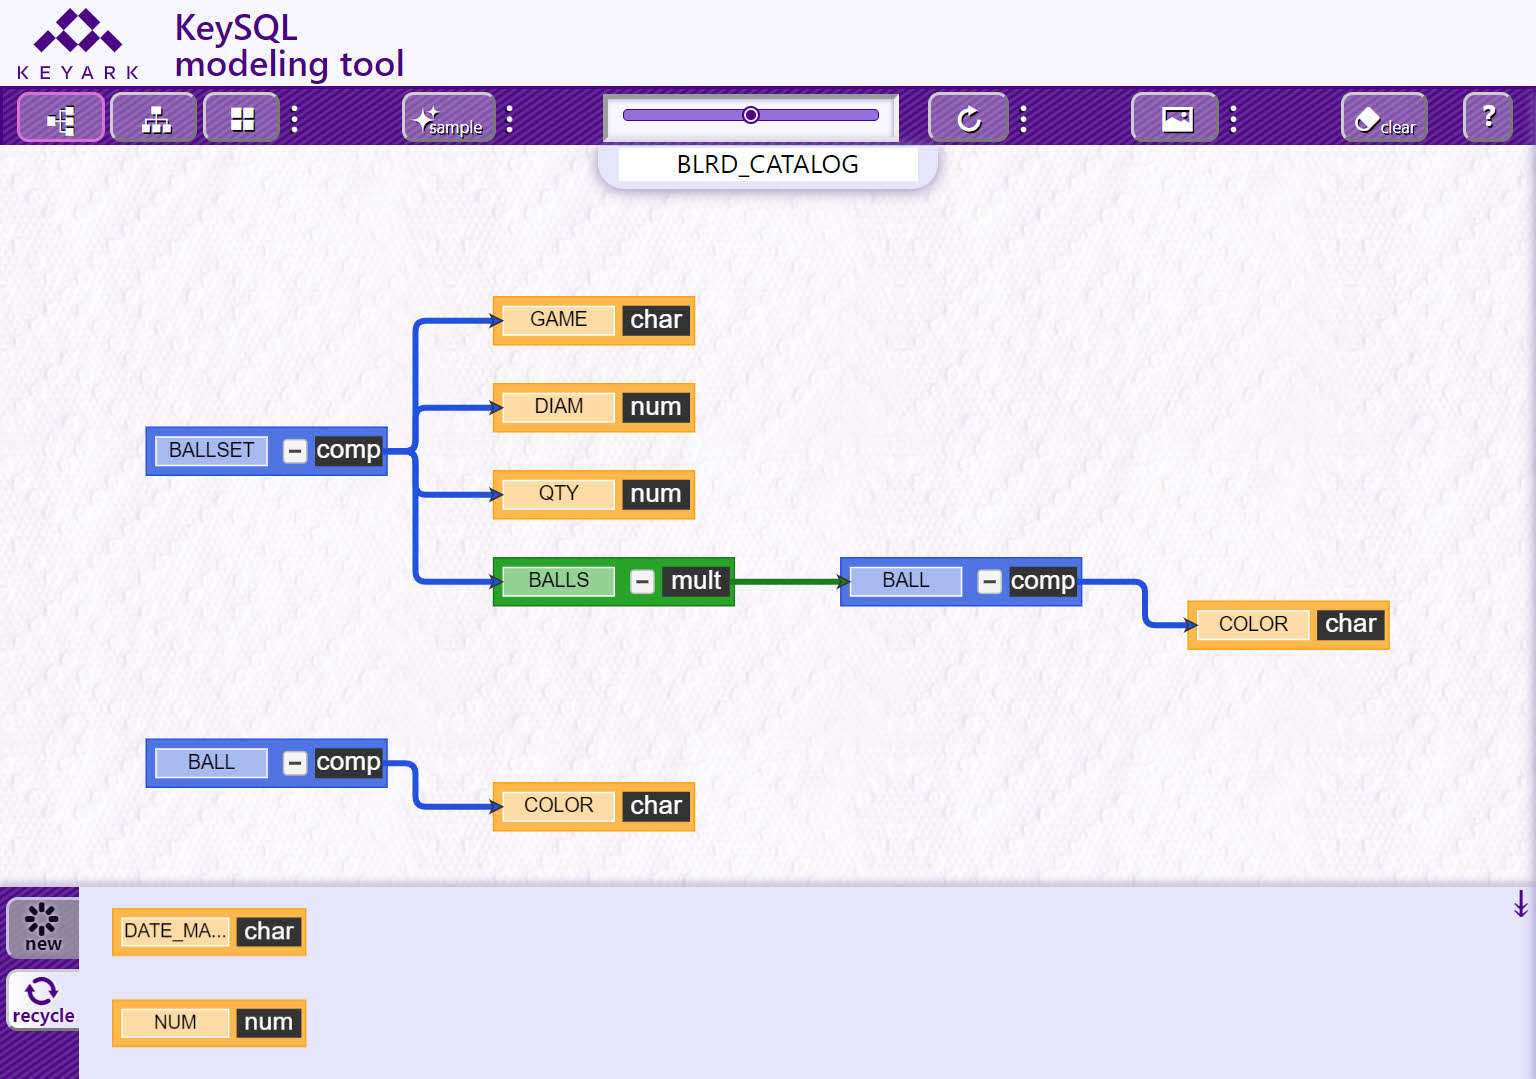Select the NUM element in tray
1536x1079 pixels.
(x=175, y=1023)
